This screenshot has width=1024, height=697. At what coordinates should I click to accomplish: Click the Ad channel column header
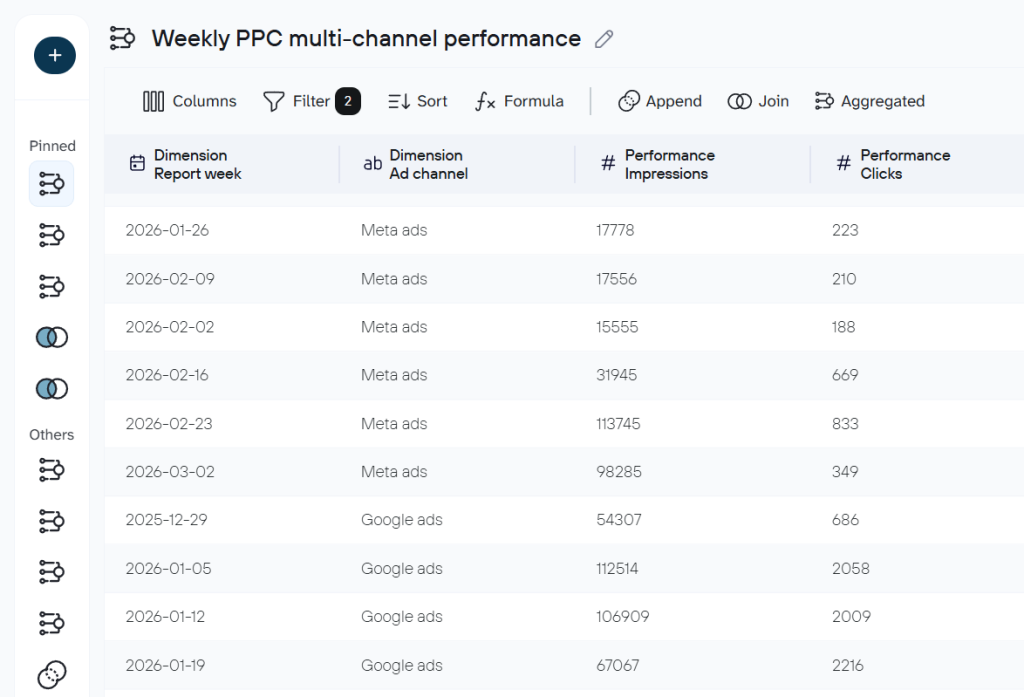pyautogui.click(x=457, y=164)
